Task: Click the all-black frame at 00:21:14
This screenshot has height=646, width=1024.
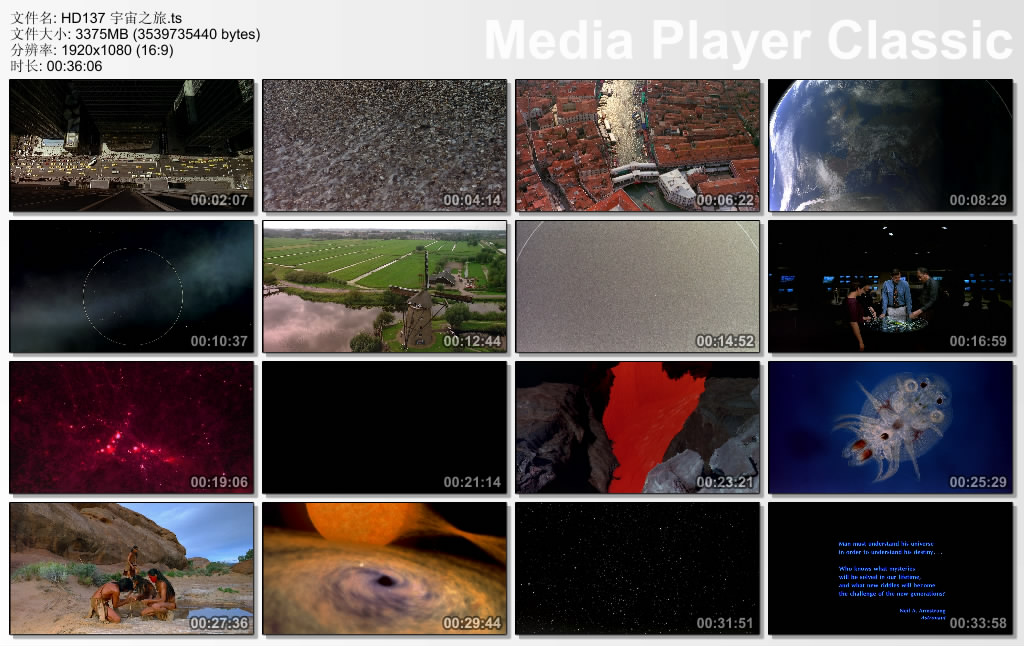Action: 384,428
